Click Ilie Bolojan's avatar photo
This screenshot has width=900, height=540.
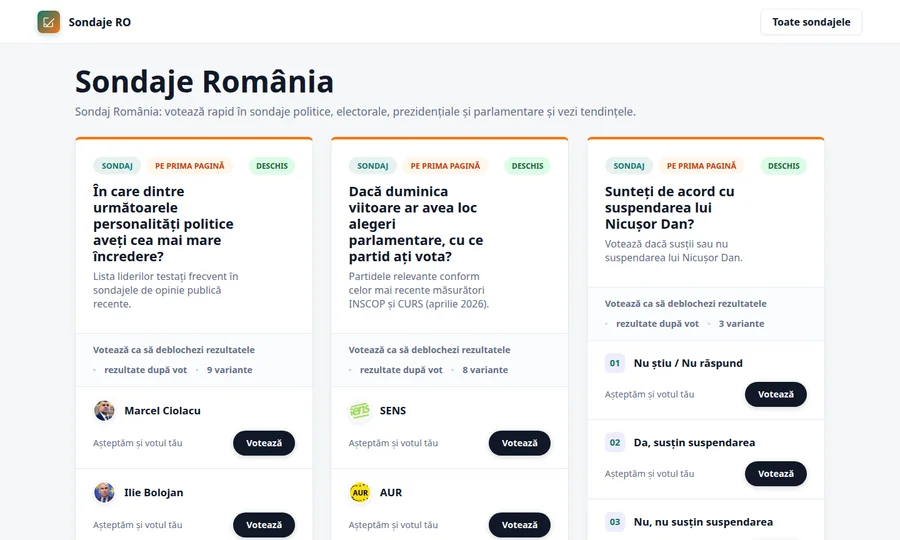104,493
